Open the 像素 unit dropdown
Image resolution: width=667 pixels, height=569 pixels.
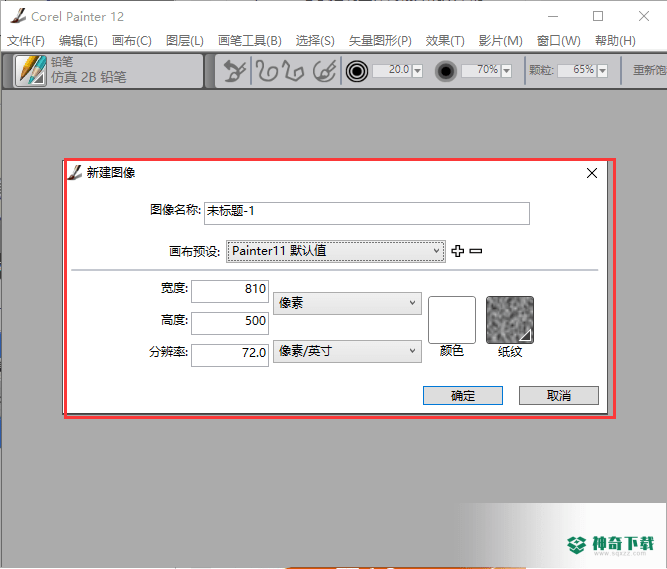tap(347, 303)
